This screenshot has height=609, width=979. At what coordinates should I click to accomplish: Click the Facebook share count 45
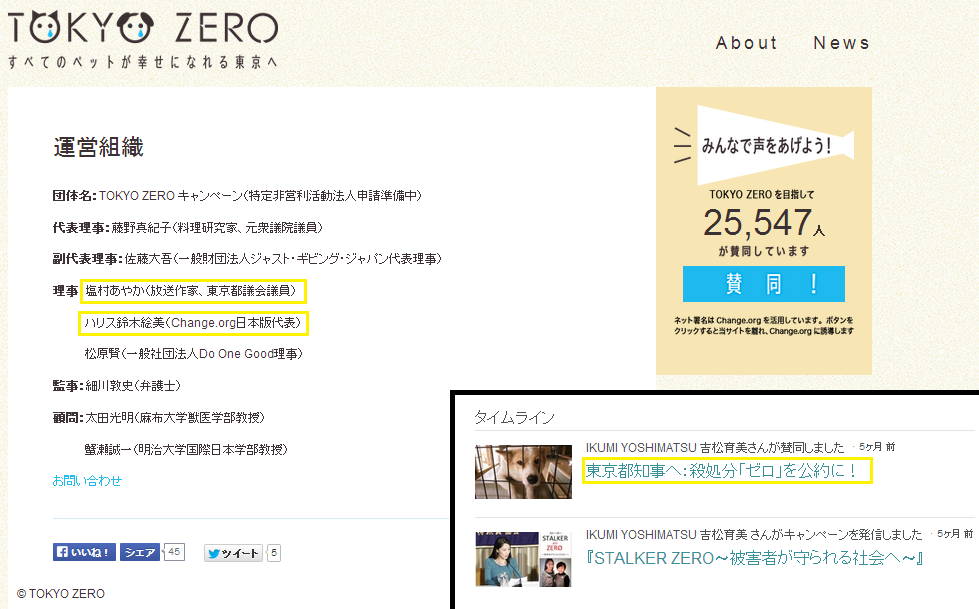click(x=174, y=552)
